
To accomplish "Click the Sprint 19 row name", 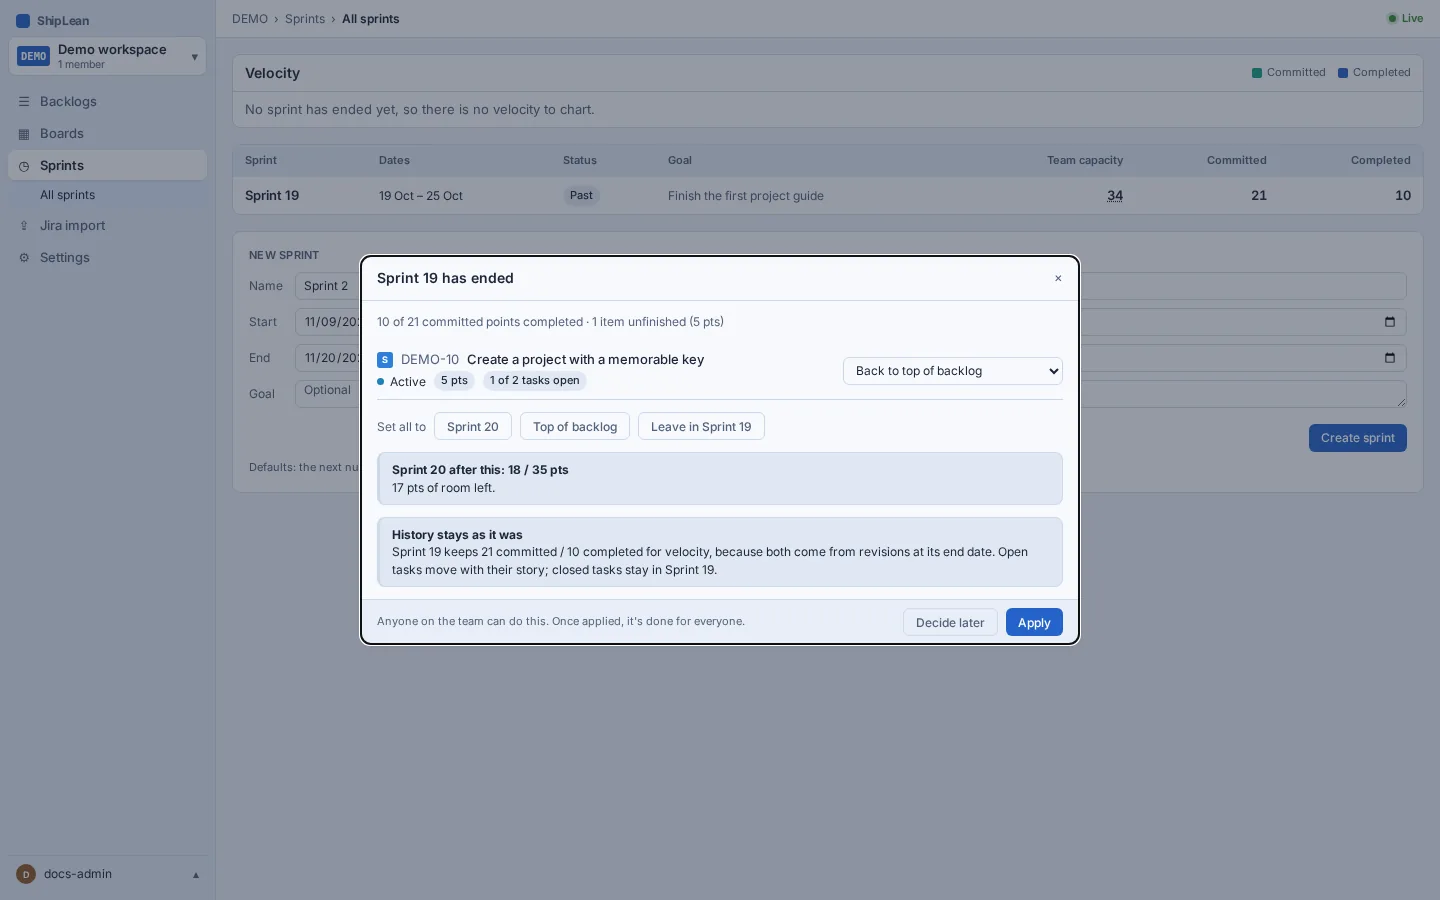I will (272, 196).
